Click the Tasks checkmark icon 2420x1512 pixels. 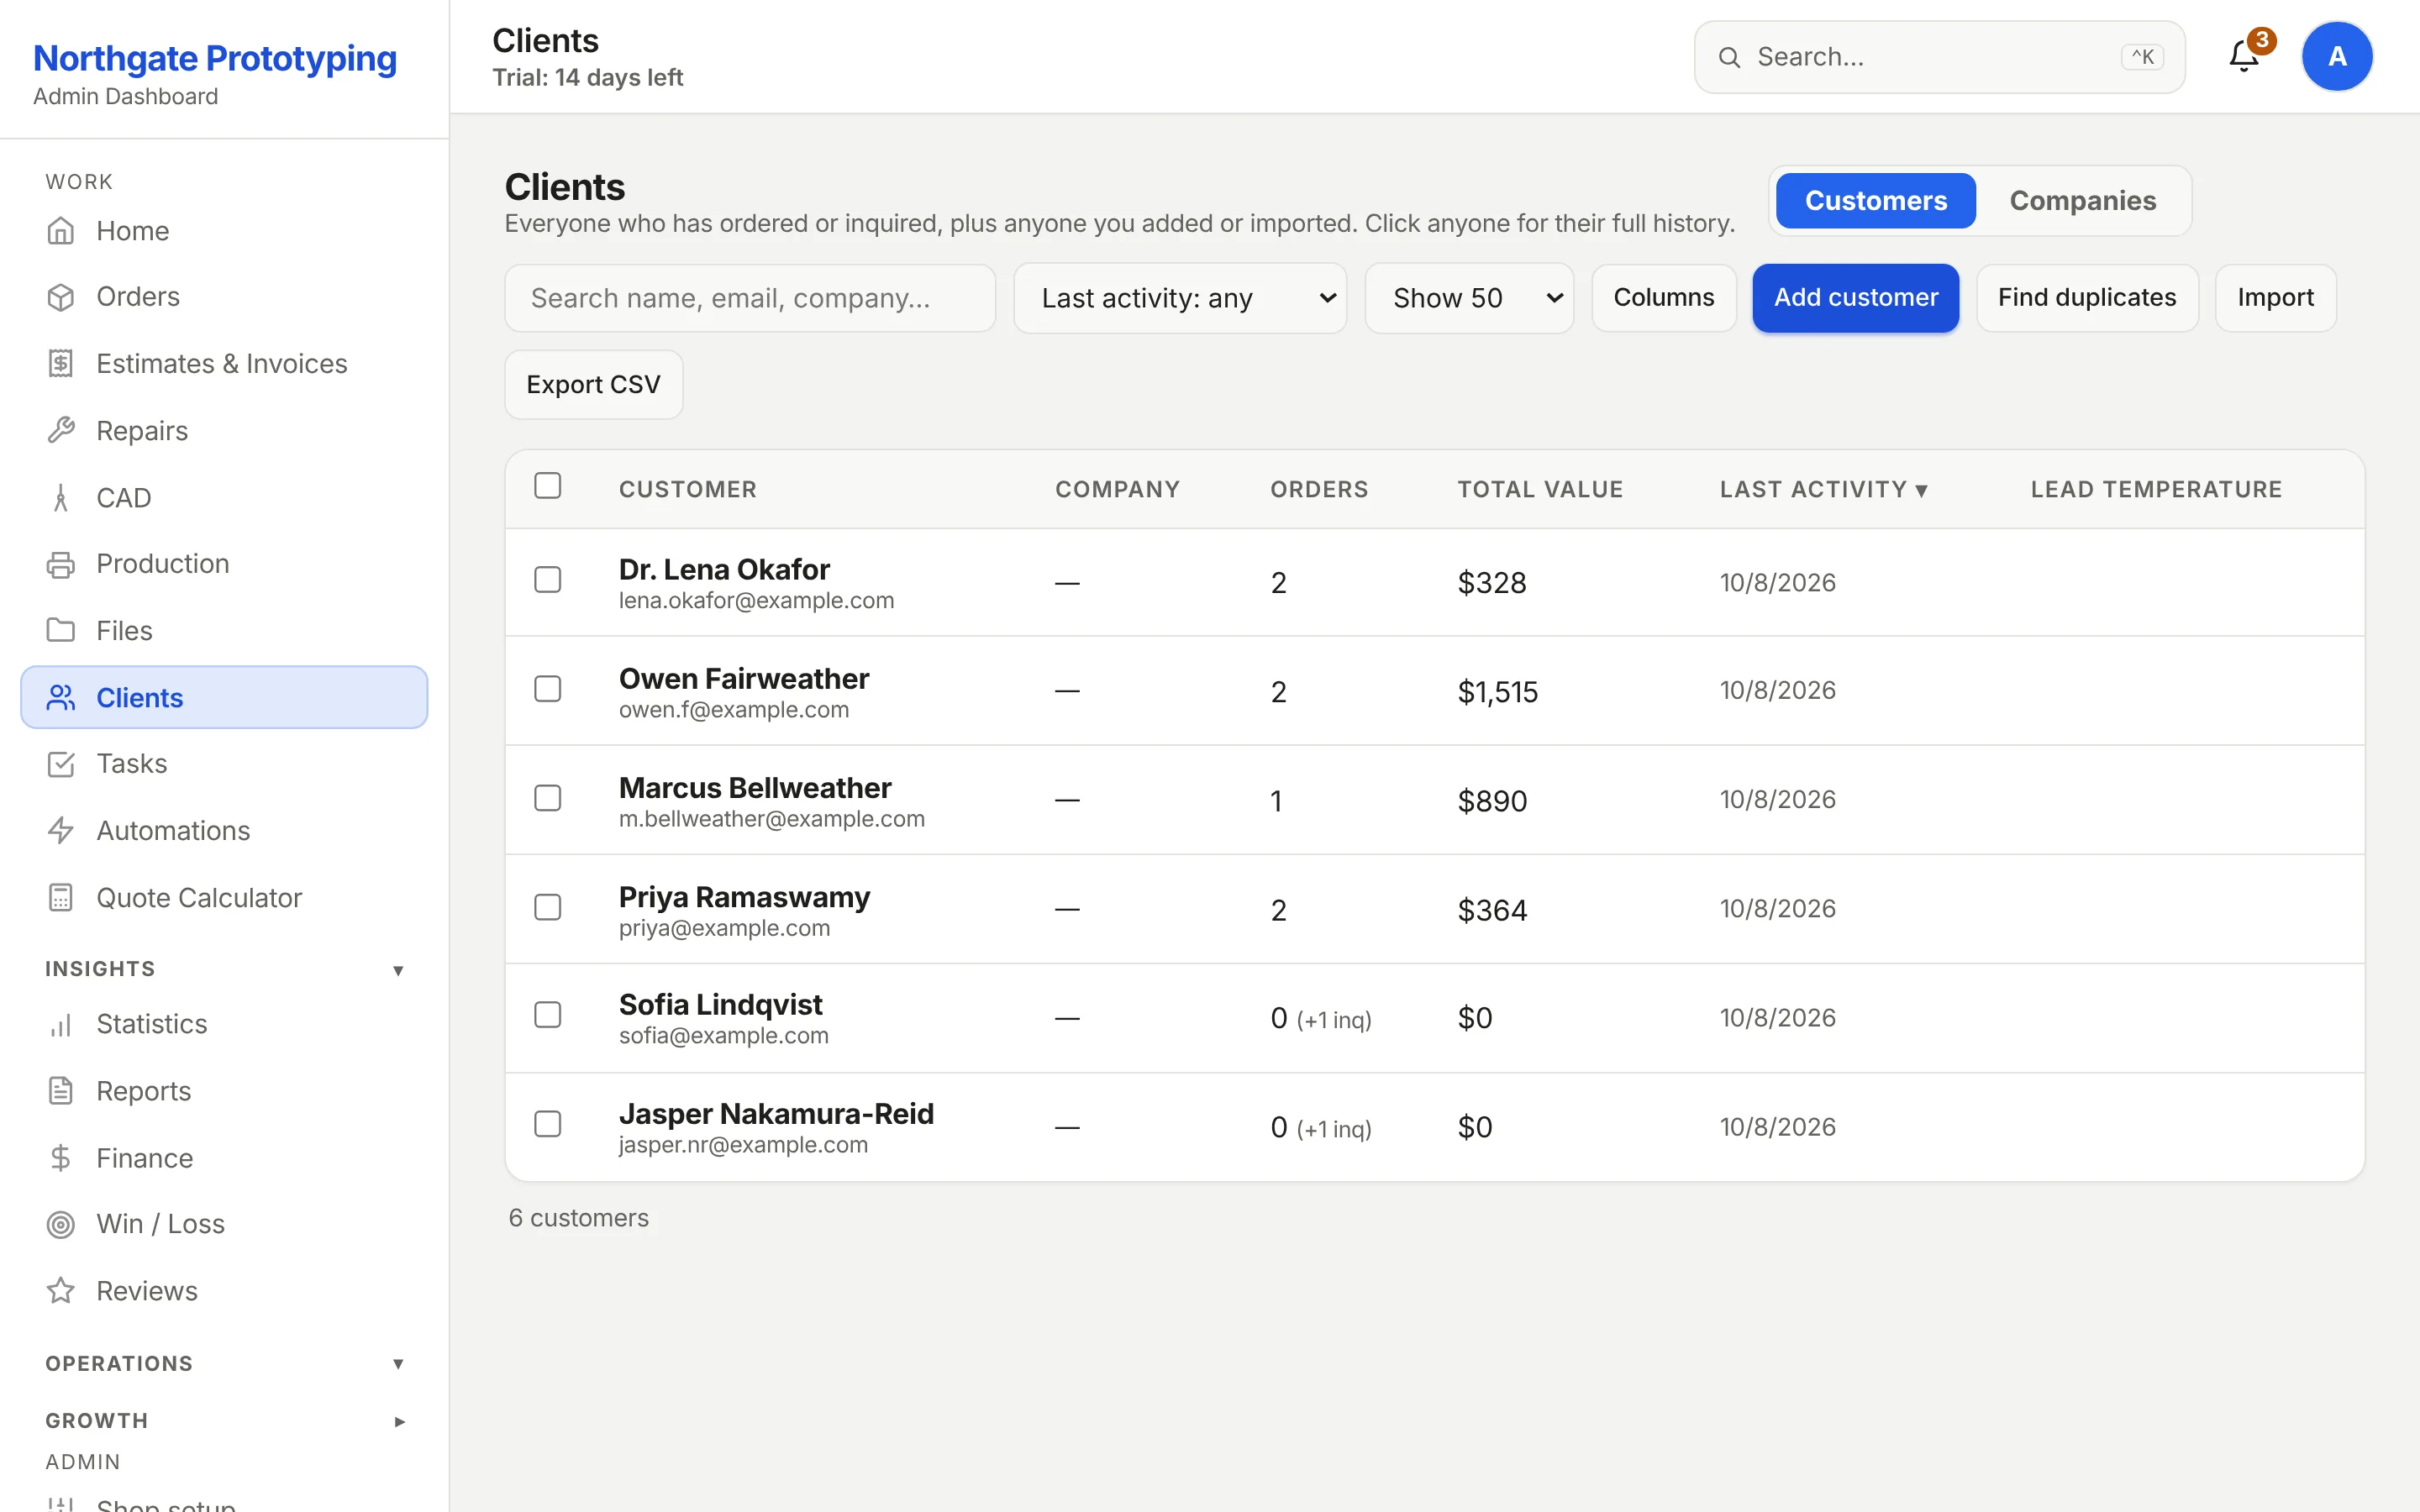(x=61, y=764)
